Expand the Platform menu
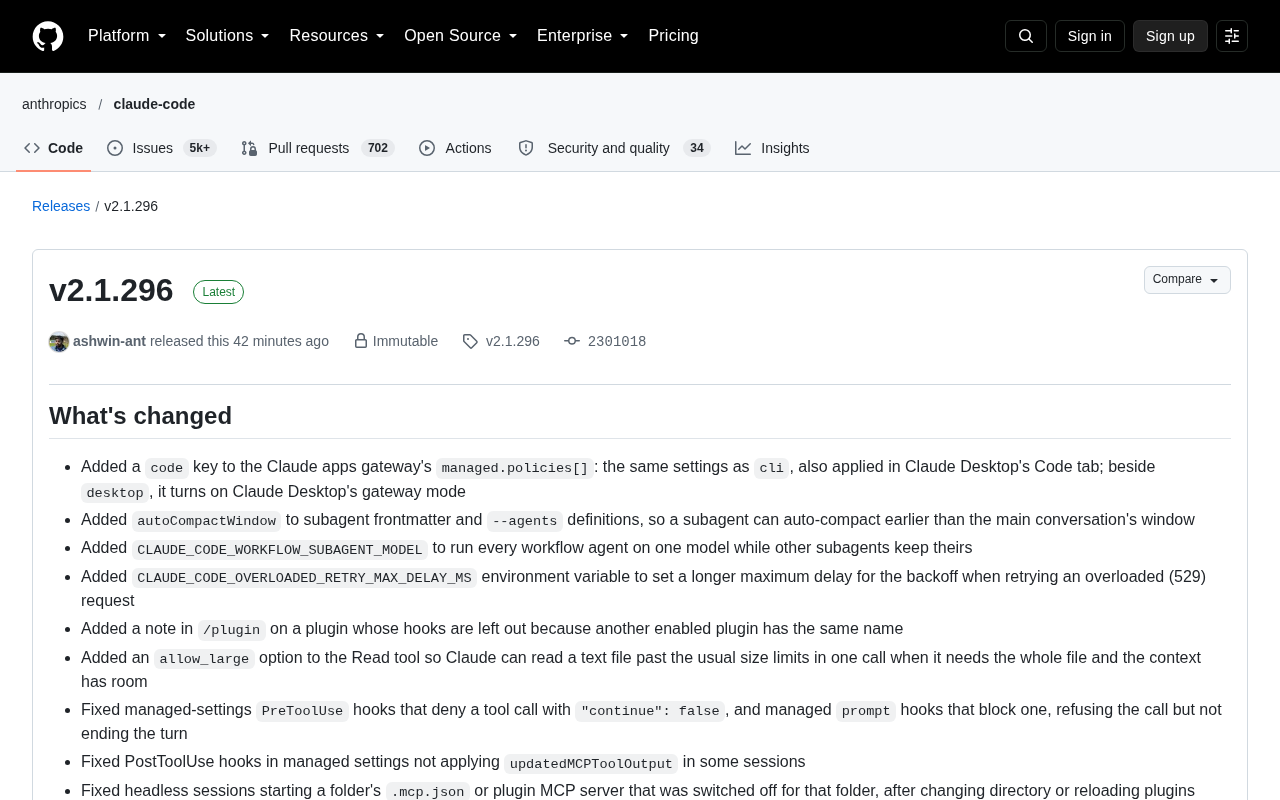The image size is (1280, 800). pos(127,36)
